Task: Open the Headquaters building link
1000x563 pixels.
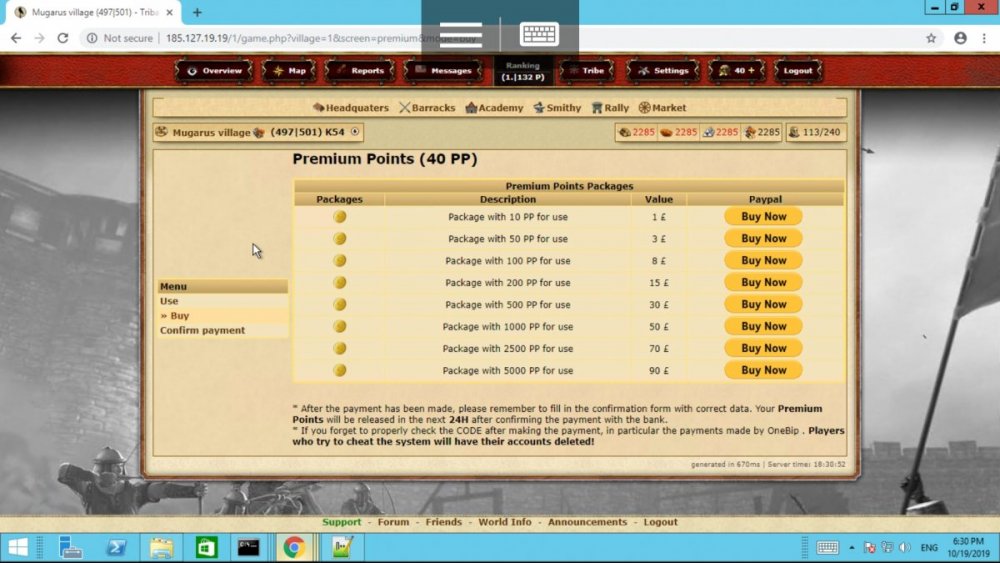Action: click(x=351, y=108)
